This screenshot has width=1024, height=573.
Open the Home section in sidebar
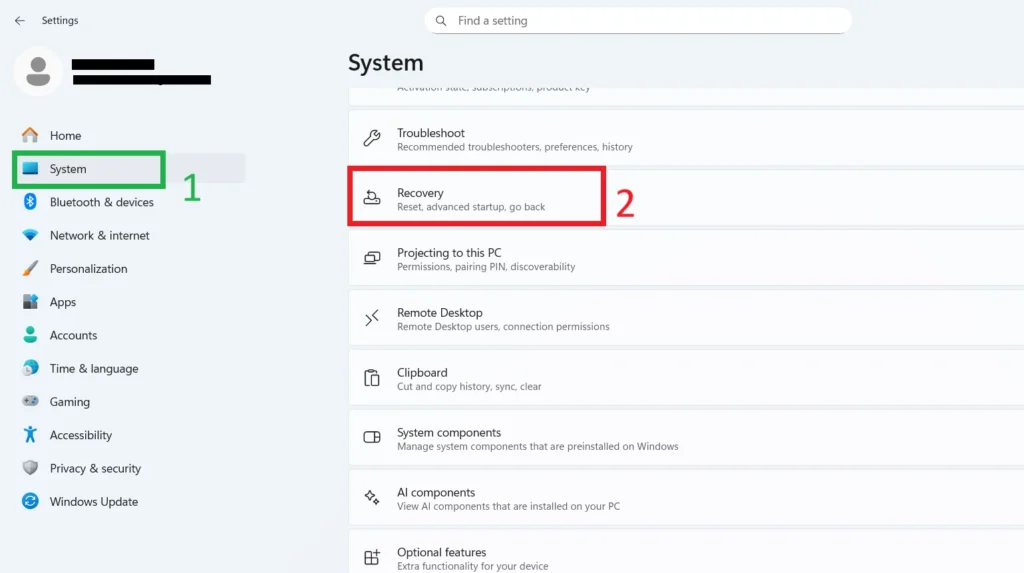[66, 136]
